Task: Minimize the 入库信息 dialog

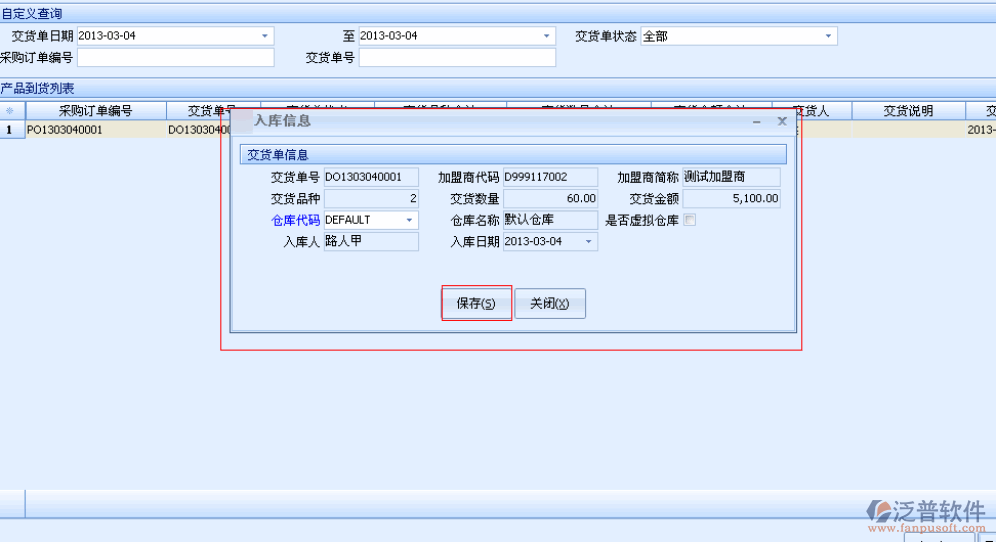Action: click(x=757, y=121)
